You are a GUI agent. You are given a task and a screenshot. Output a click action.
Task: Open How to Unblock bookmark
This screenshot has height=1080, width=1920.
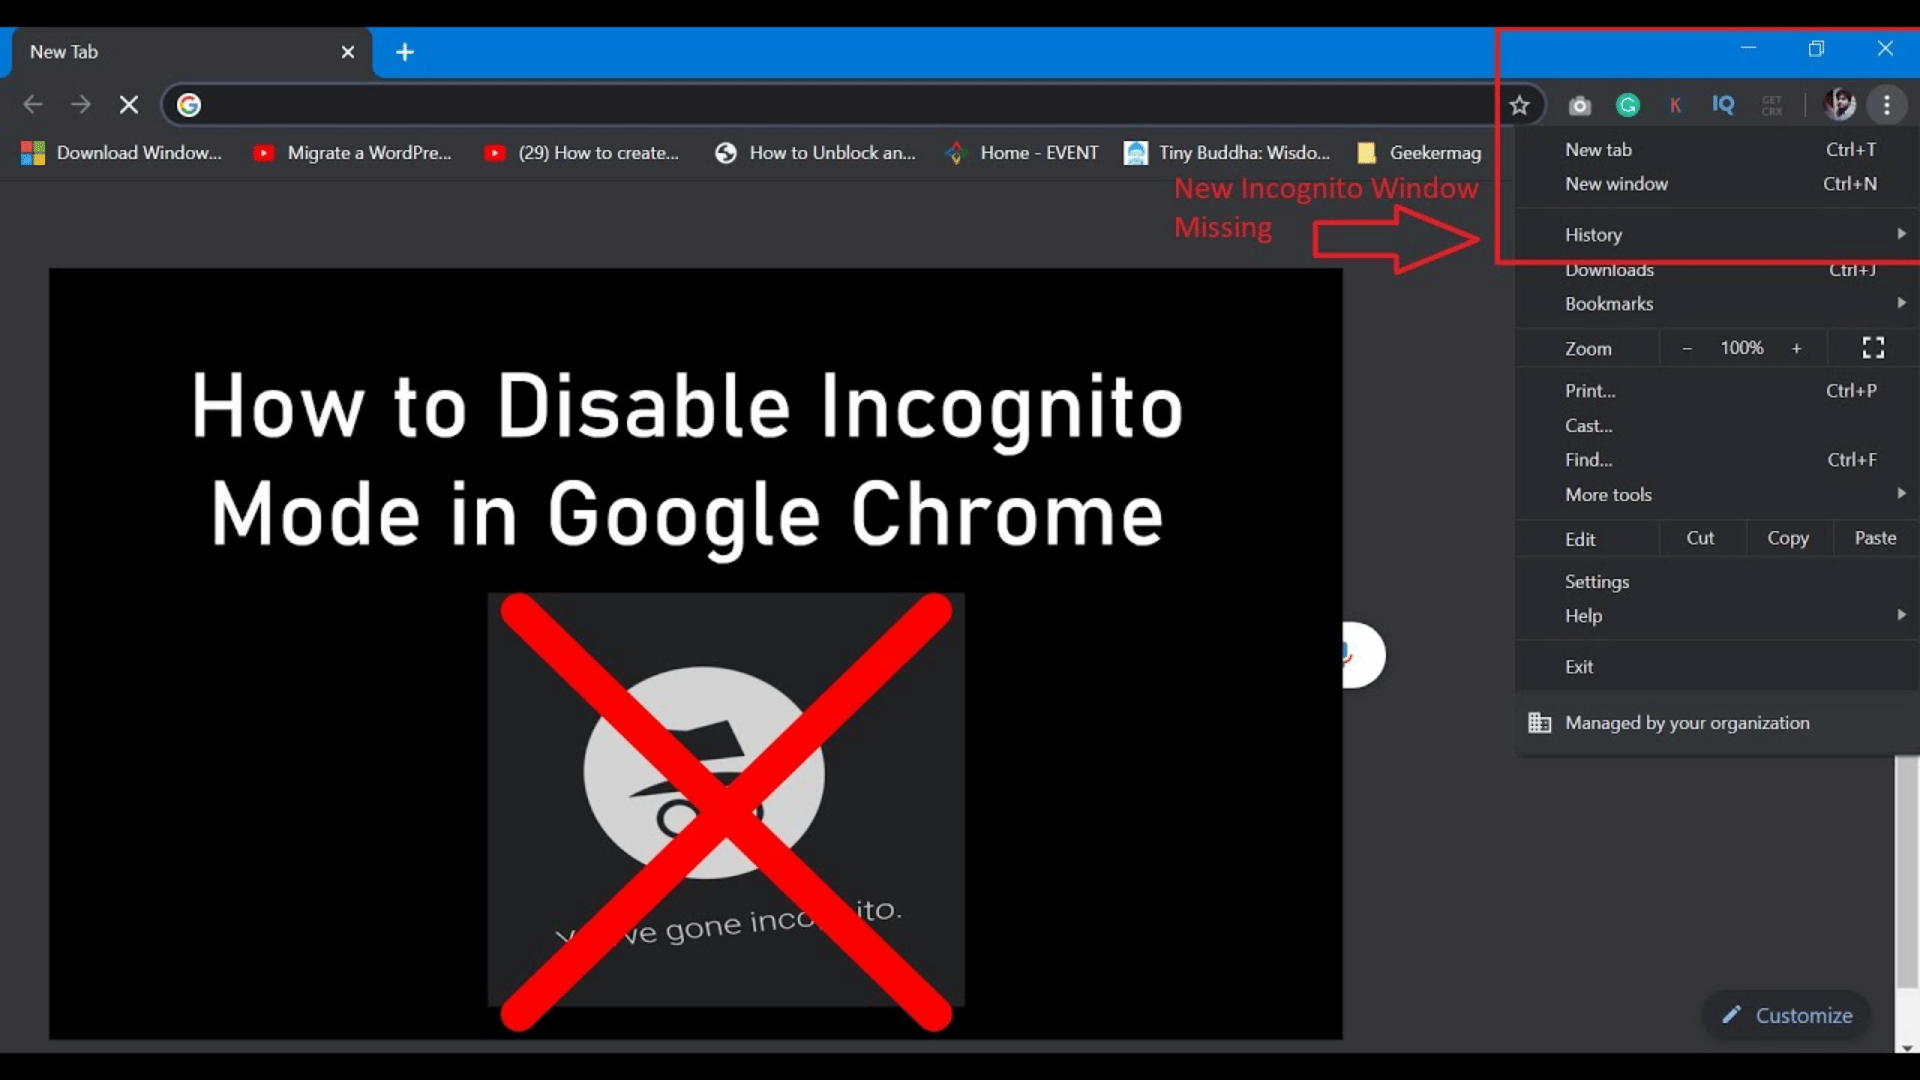[815, 153]
